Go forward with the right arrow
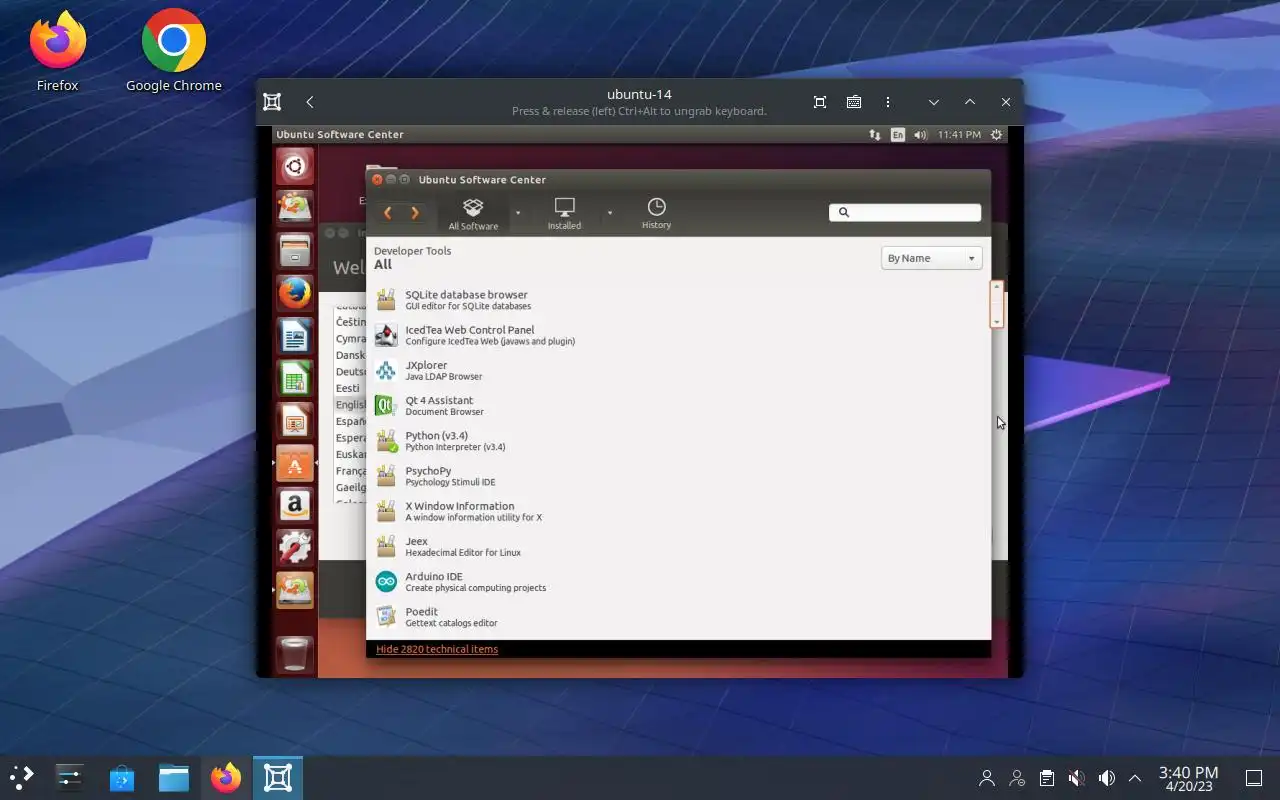 click(x=414, y=213)
